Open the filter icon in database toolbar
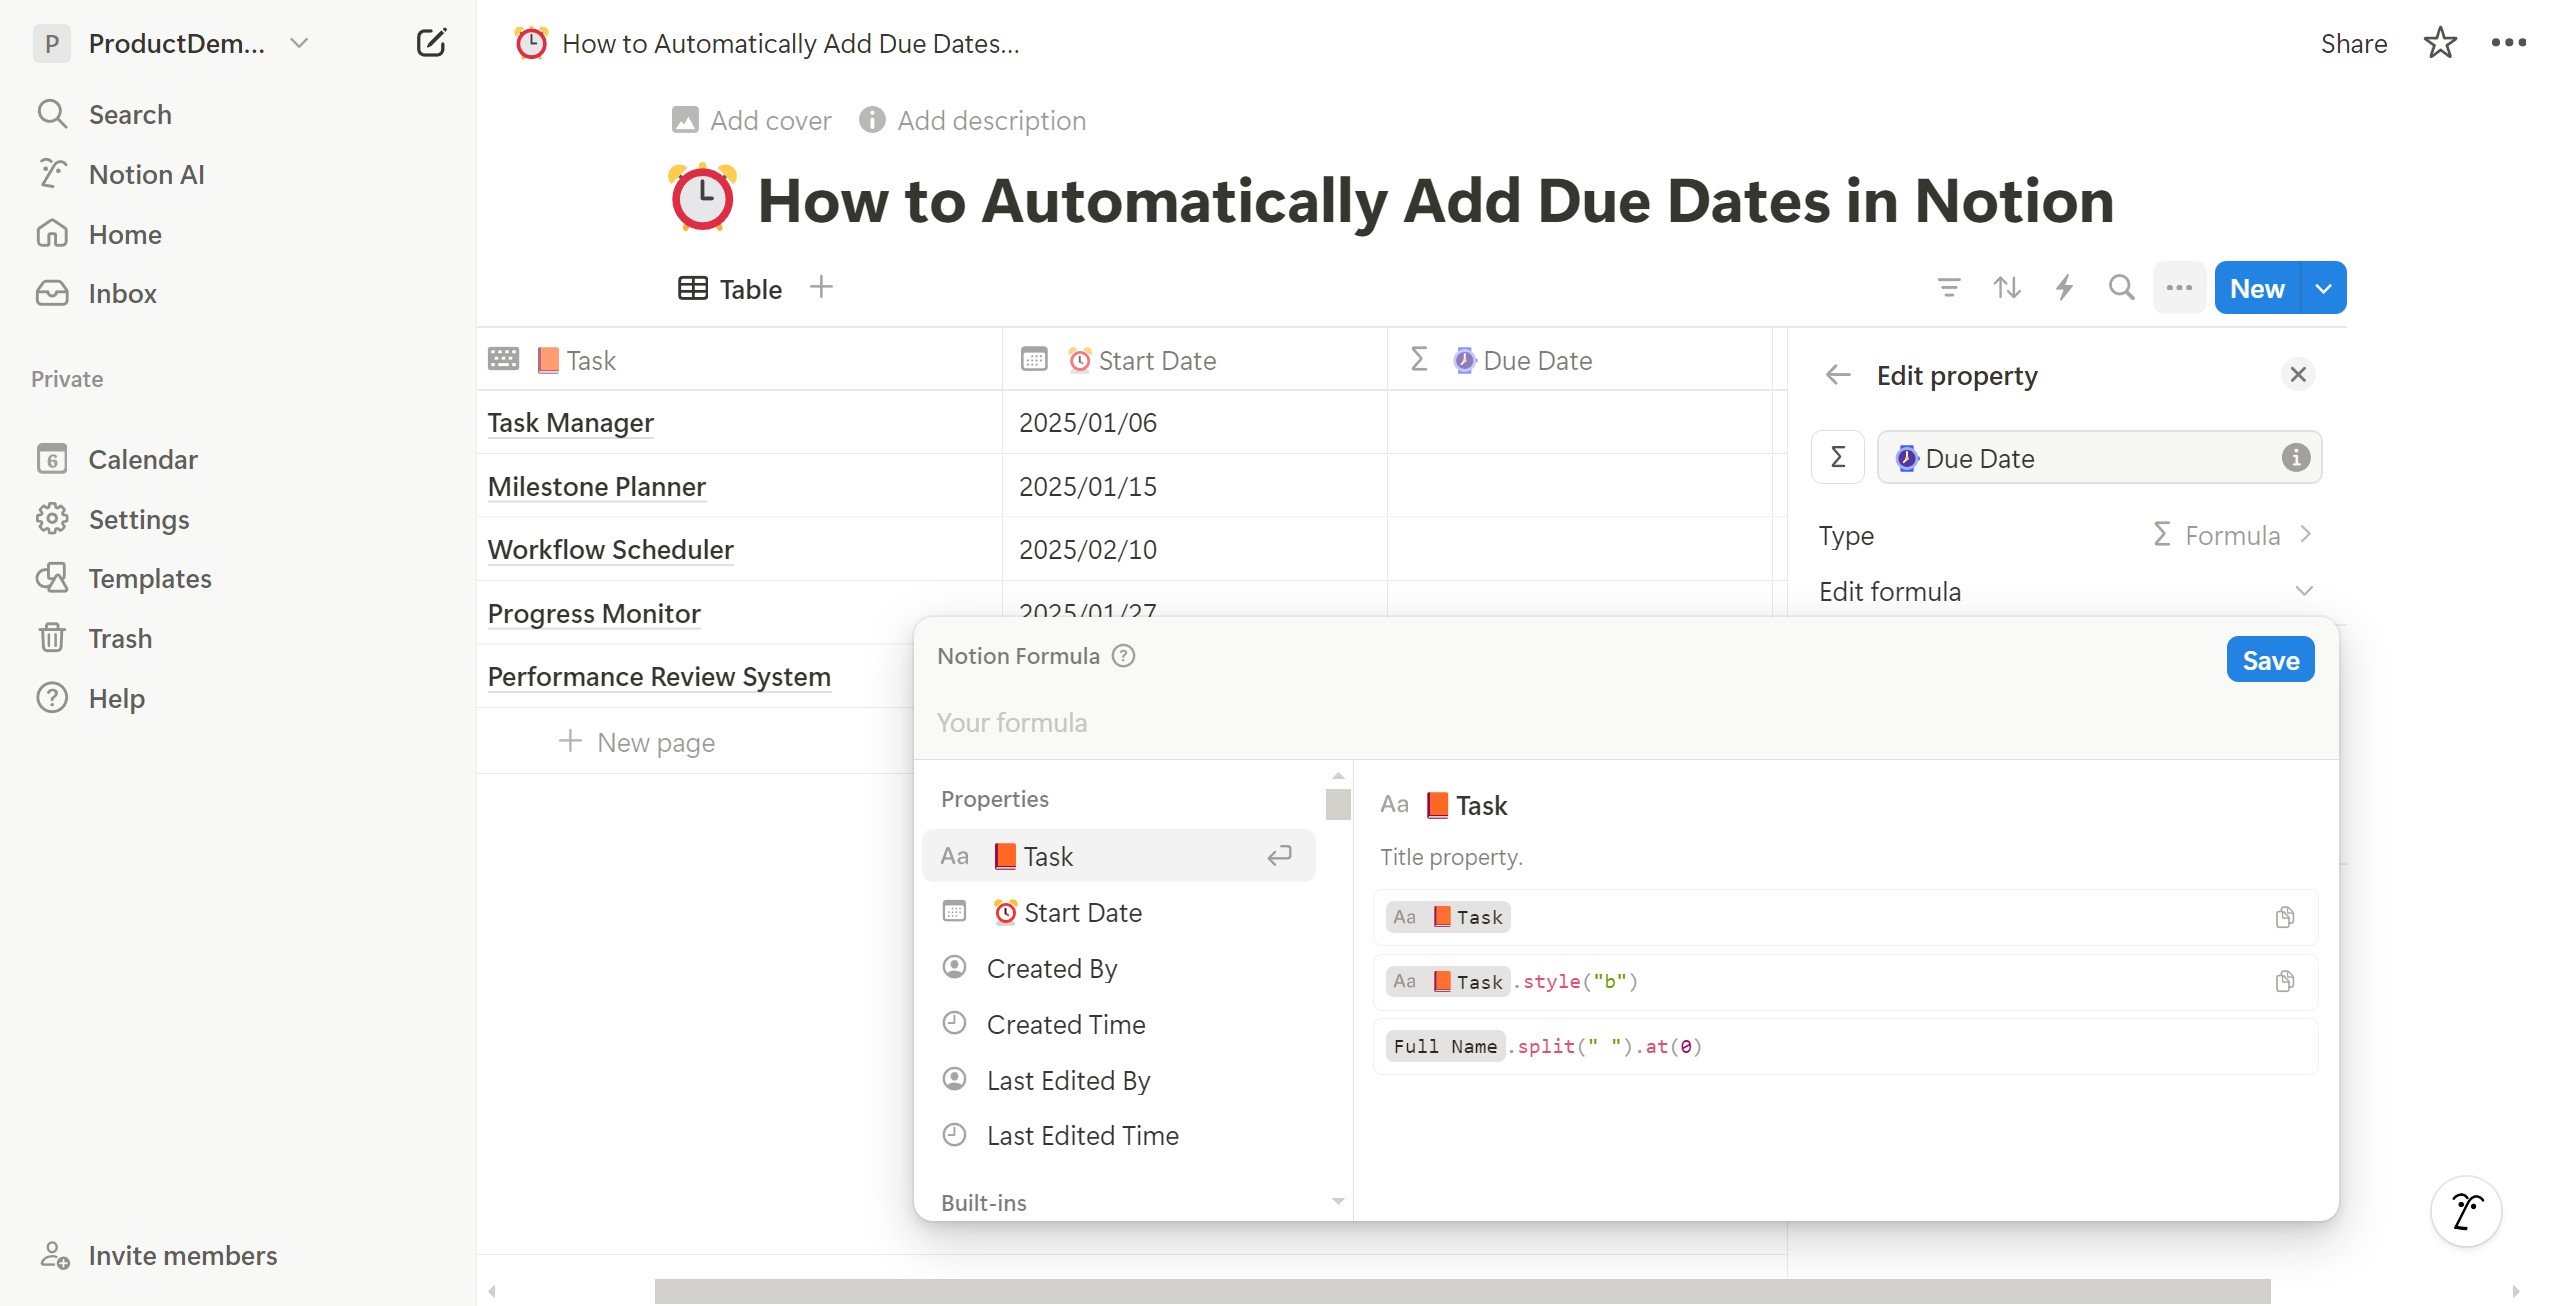Viewport: 2561px width, 1306px height. [x=1949, y=288]
